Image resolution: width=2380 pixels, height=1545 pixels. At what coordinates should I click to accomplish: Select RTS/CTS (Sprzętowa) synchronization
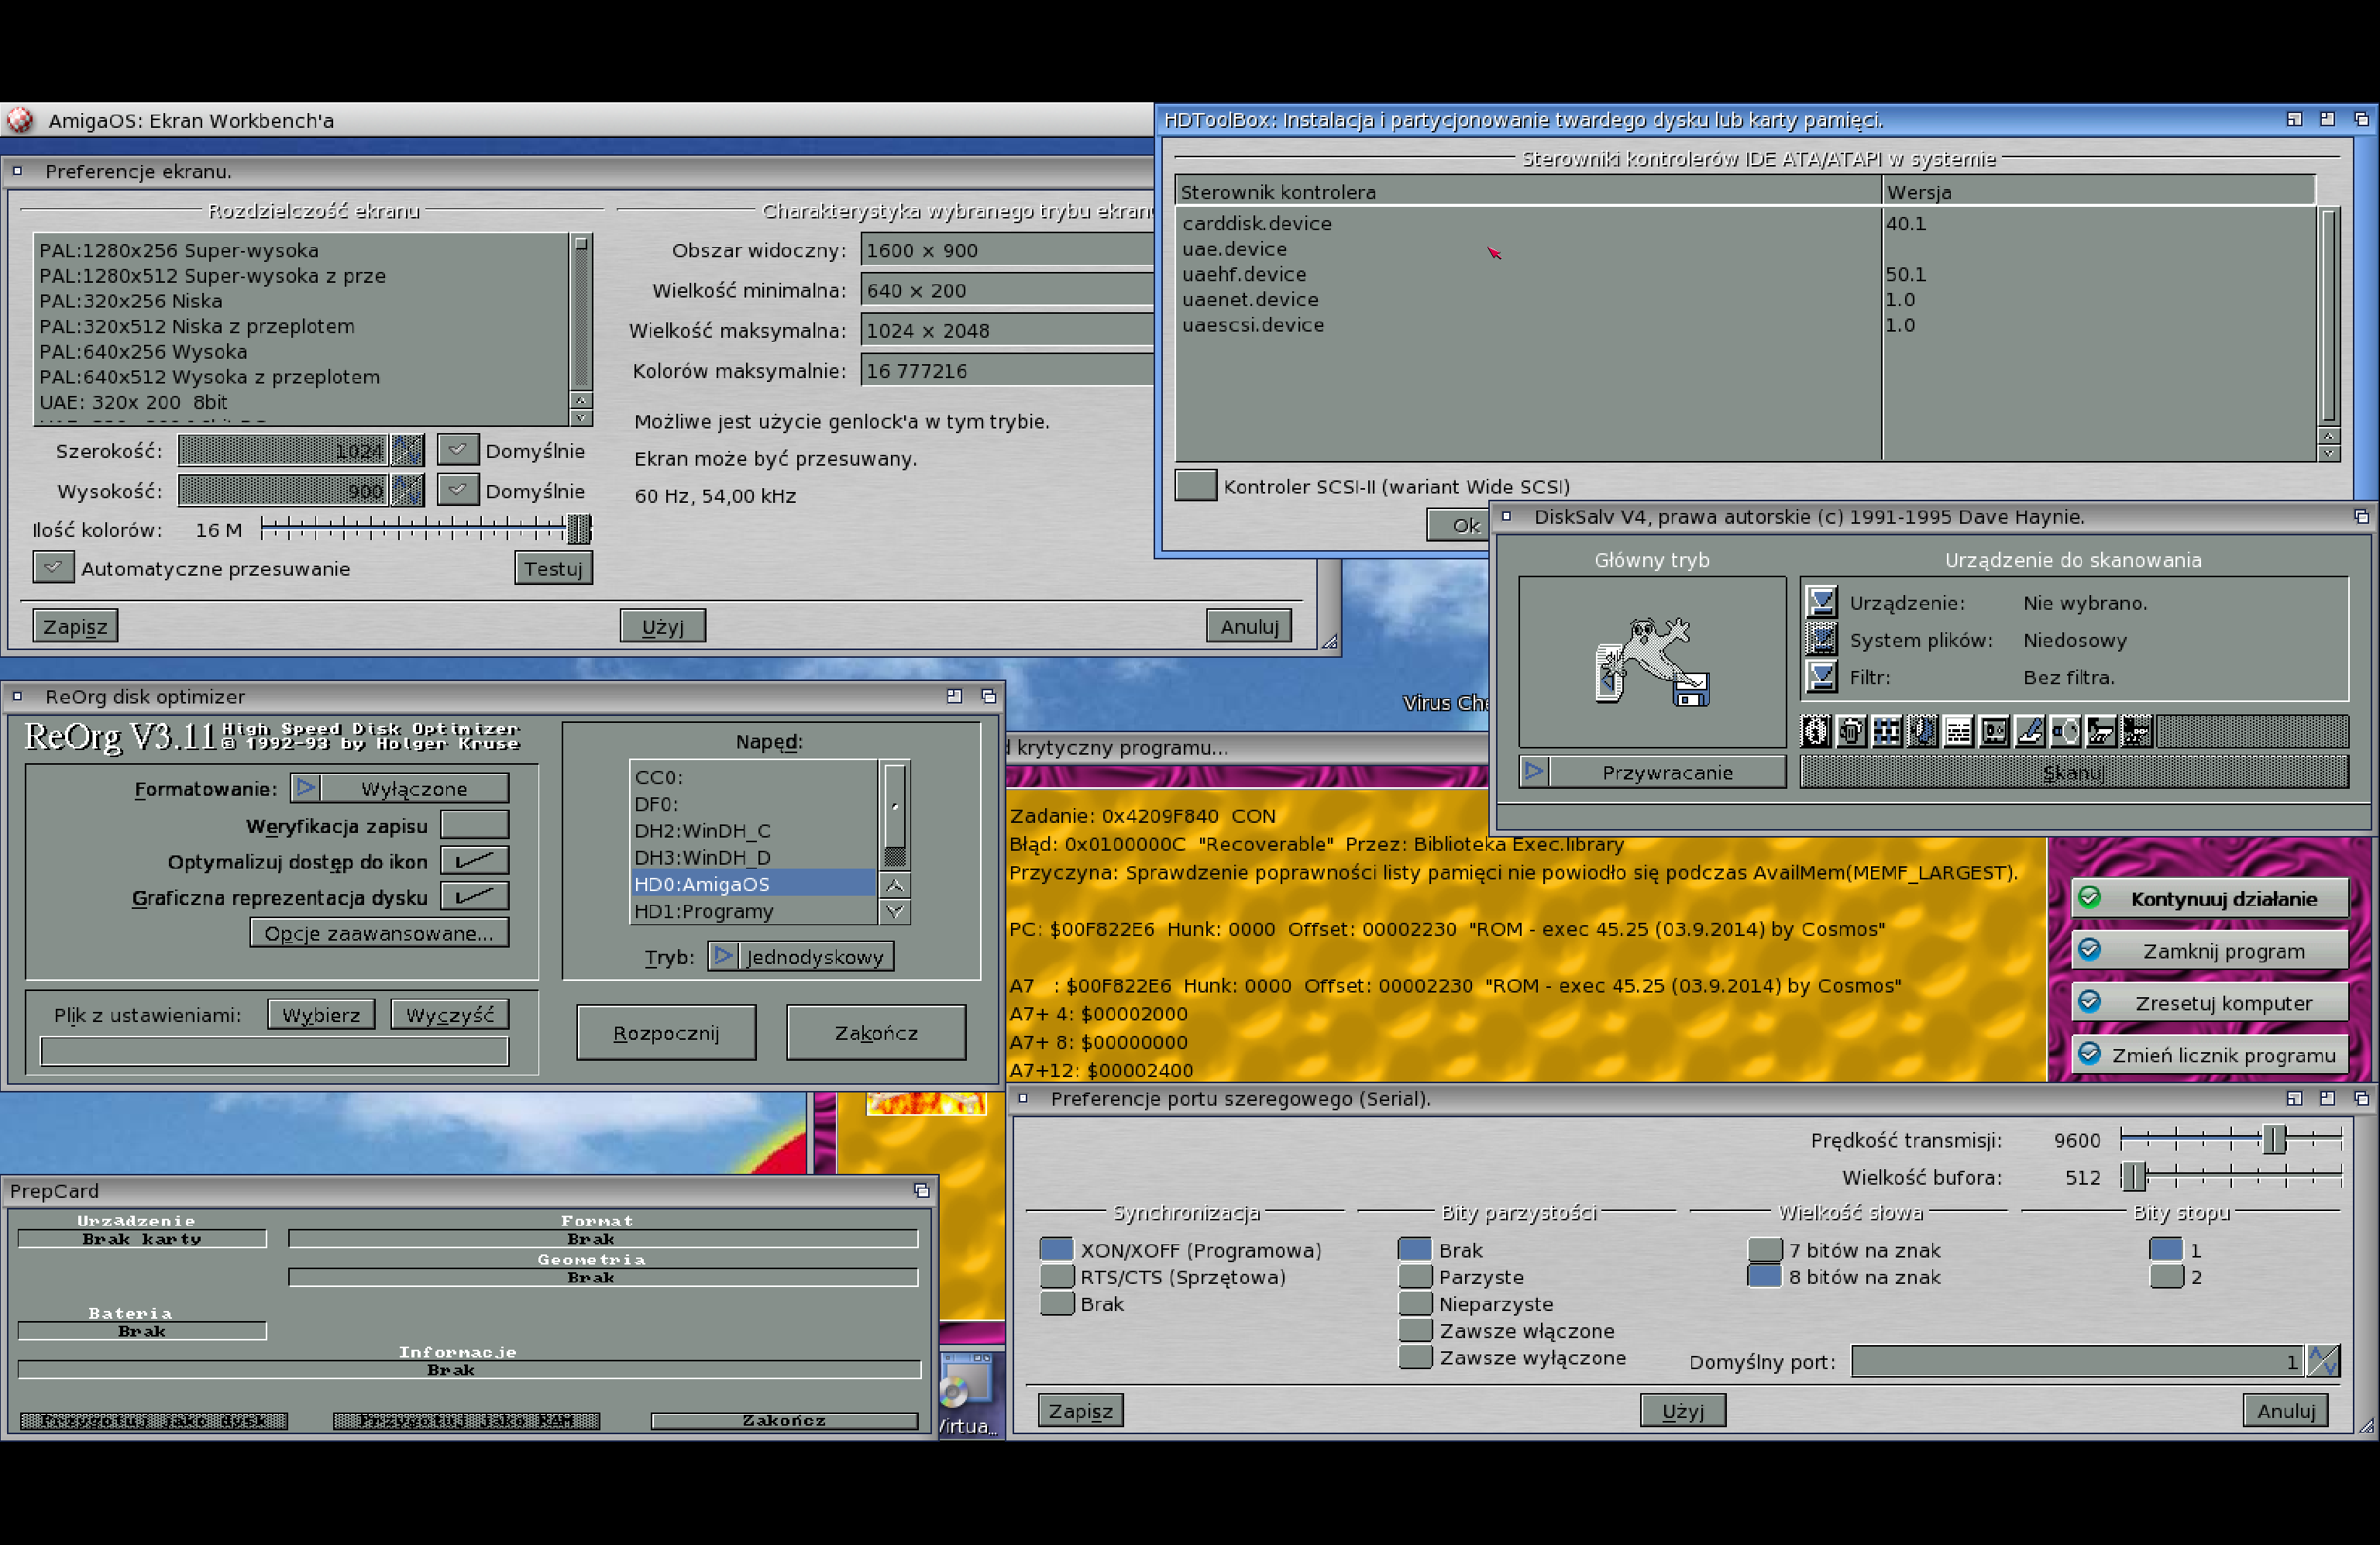click(1057, 1277)
